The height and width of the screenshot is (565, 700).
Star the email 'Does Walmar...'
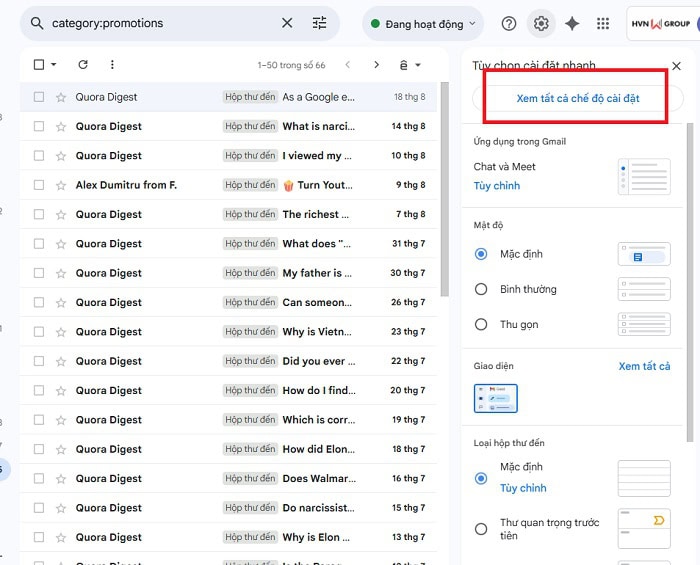coord(61,479)
